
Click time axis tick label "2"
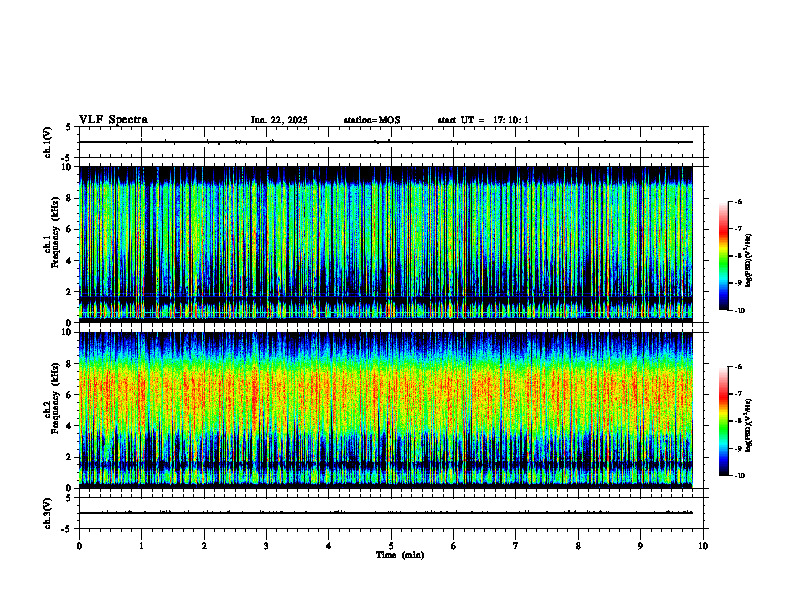pyautogui.click(x=204, y=546)
